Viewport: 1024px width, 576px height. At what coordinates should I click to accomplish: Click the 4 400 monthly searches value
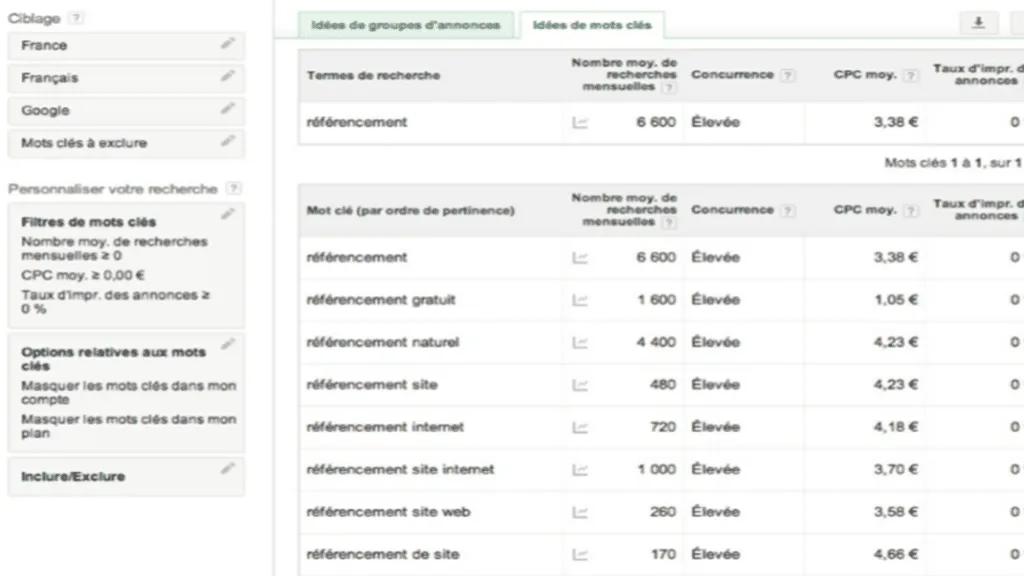click(x=656, y=342)
